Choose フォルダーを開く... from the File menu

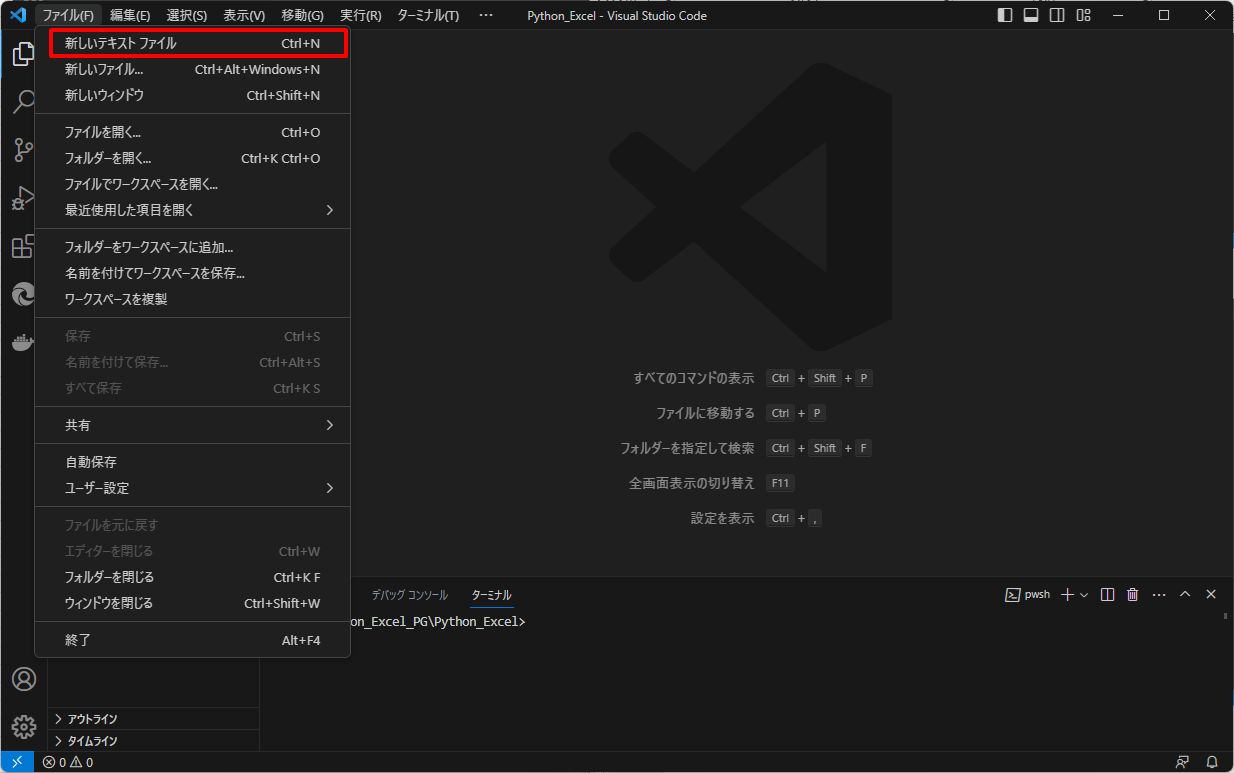click(192, 158)
